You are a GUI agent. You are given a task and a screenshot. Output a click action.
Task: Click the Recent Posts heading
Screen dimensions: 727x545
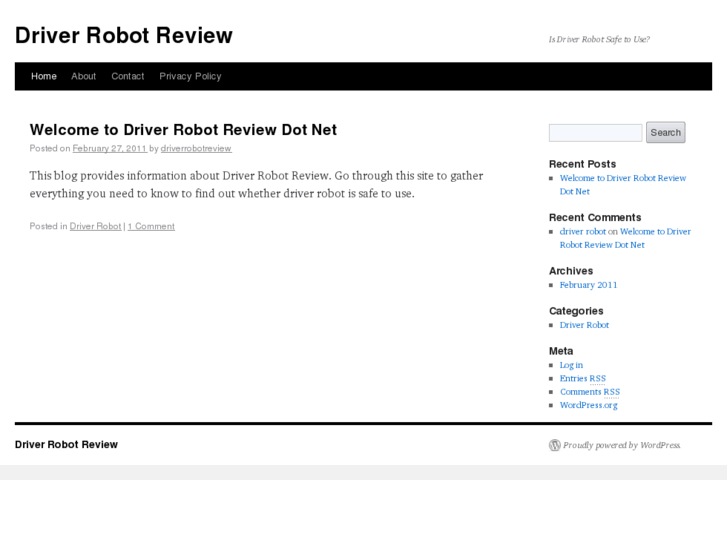(x=582, y=164)
